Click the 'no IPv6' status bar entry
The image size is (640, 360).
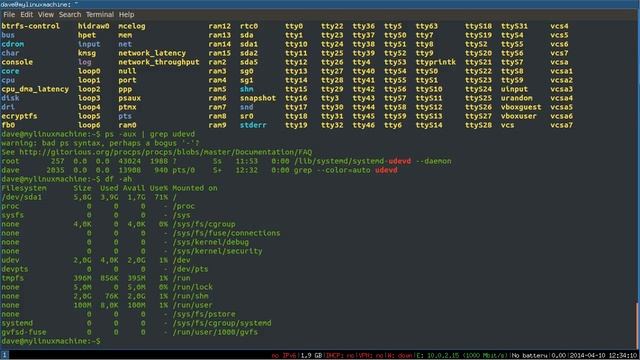click(283, 356)
